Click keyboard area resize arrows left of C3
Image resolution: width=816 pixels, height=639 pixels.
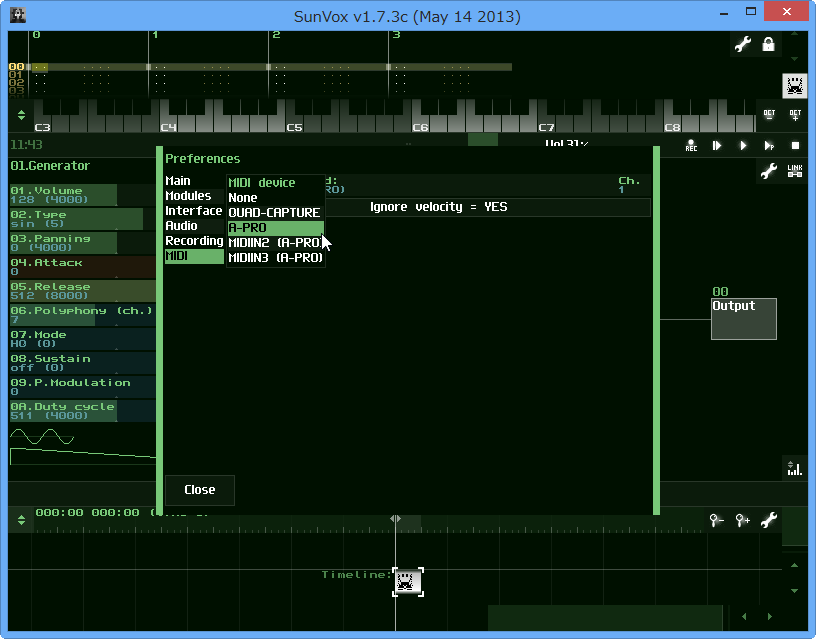tap(21, 115)
